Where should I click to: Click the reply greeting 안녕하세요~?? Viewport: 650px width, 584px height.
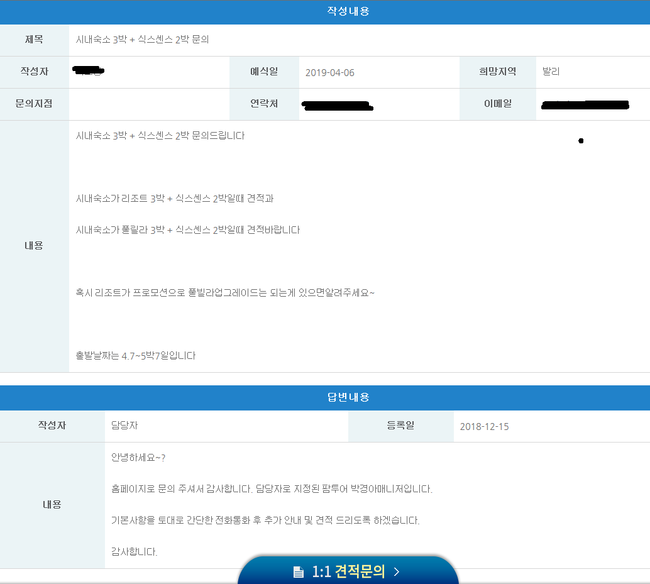(138, 458)
